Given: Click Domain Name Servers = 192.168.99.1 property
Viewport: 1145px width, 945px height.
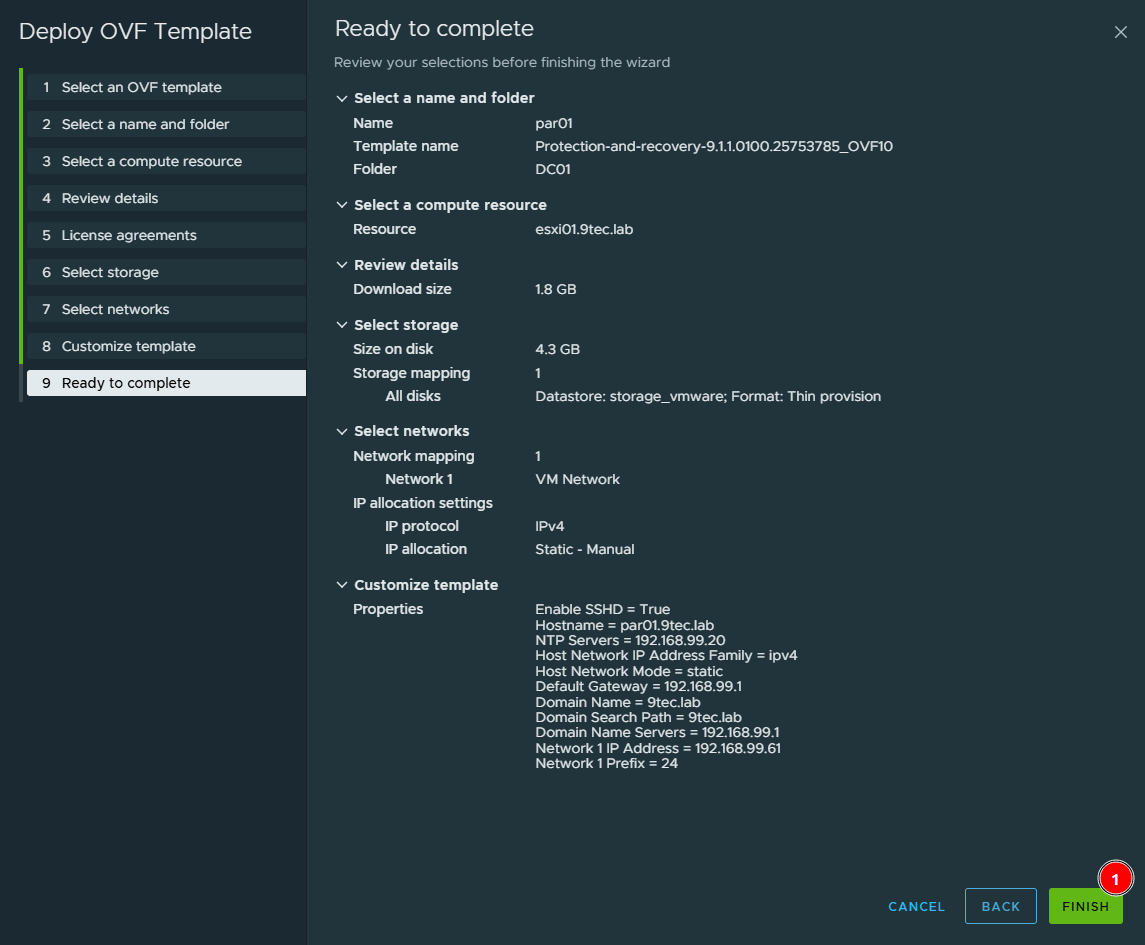Looking at the screenshot, I should tap(657, 732).
